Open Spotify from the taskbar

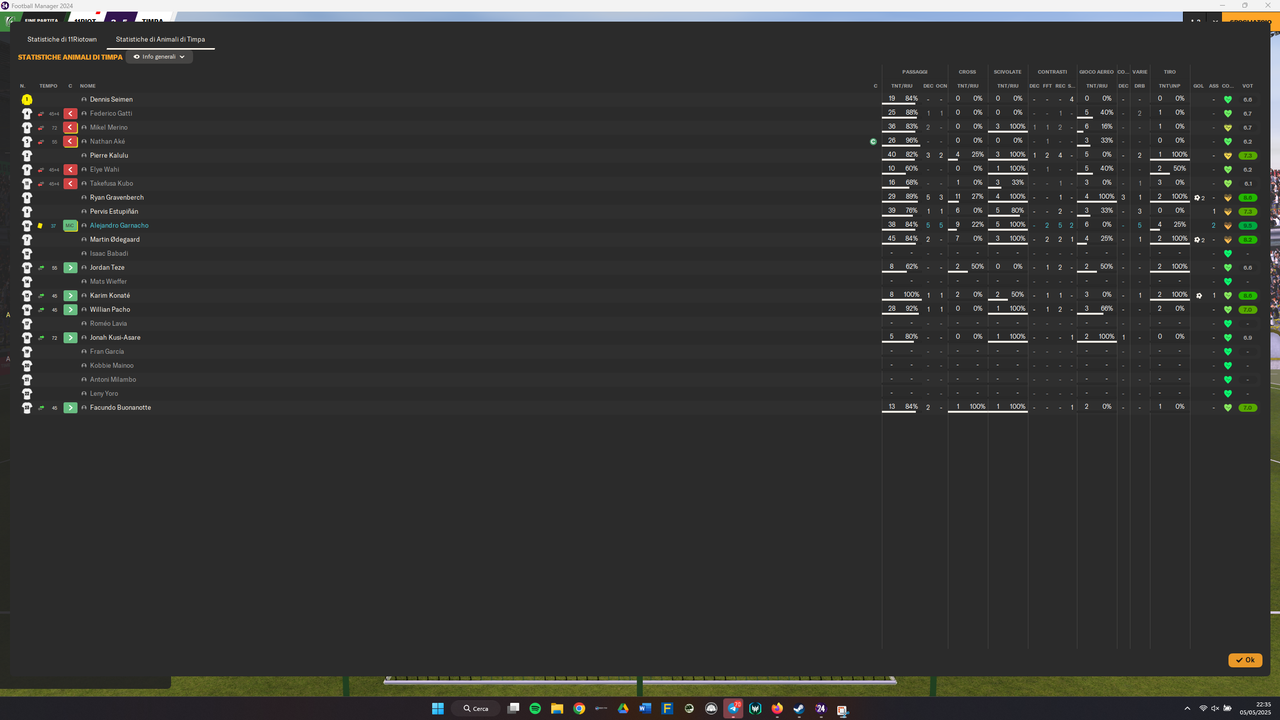pyautogui.click(x=535, y=708)
